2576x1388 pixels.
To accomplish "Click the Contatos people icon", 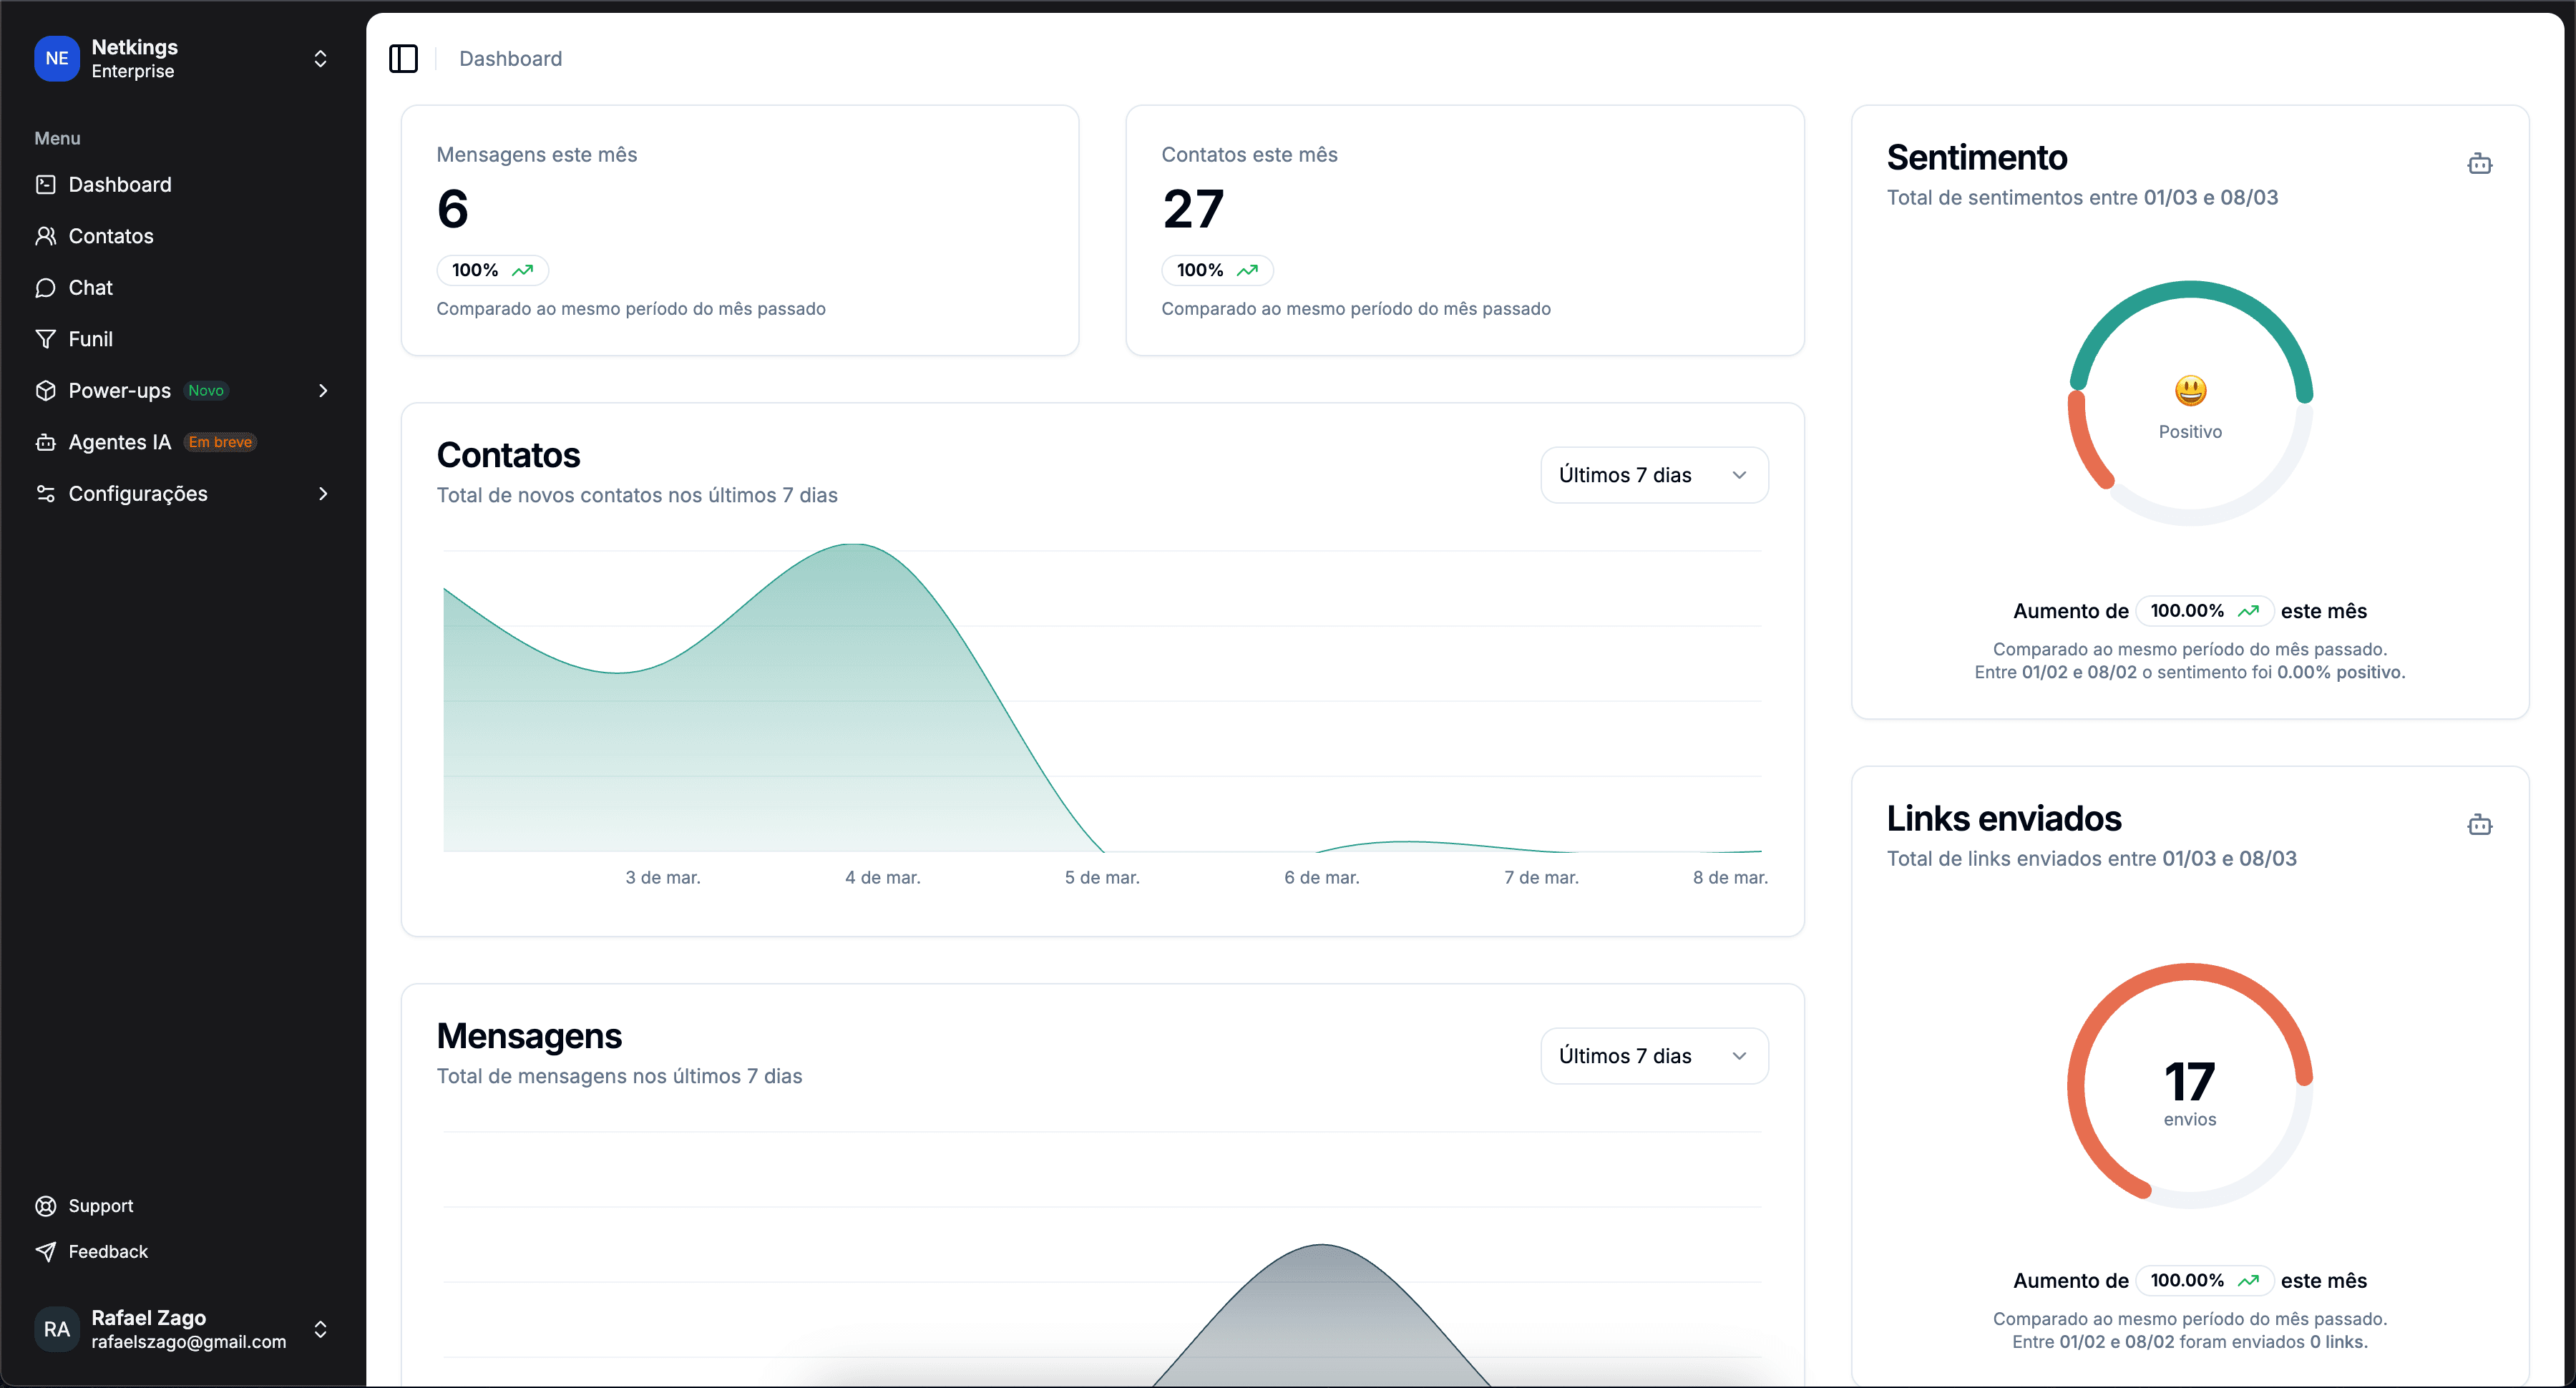I will pos(45,236).
